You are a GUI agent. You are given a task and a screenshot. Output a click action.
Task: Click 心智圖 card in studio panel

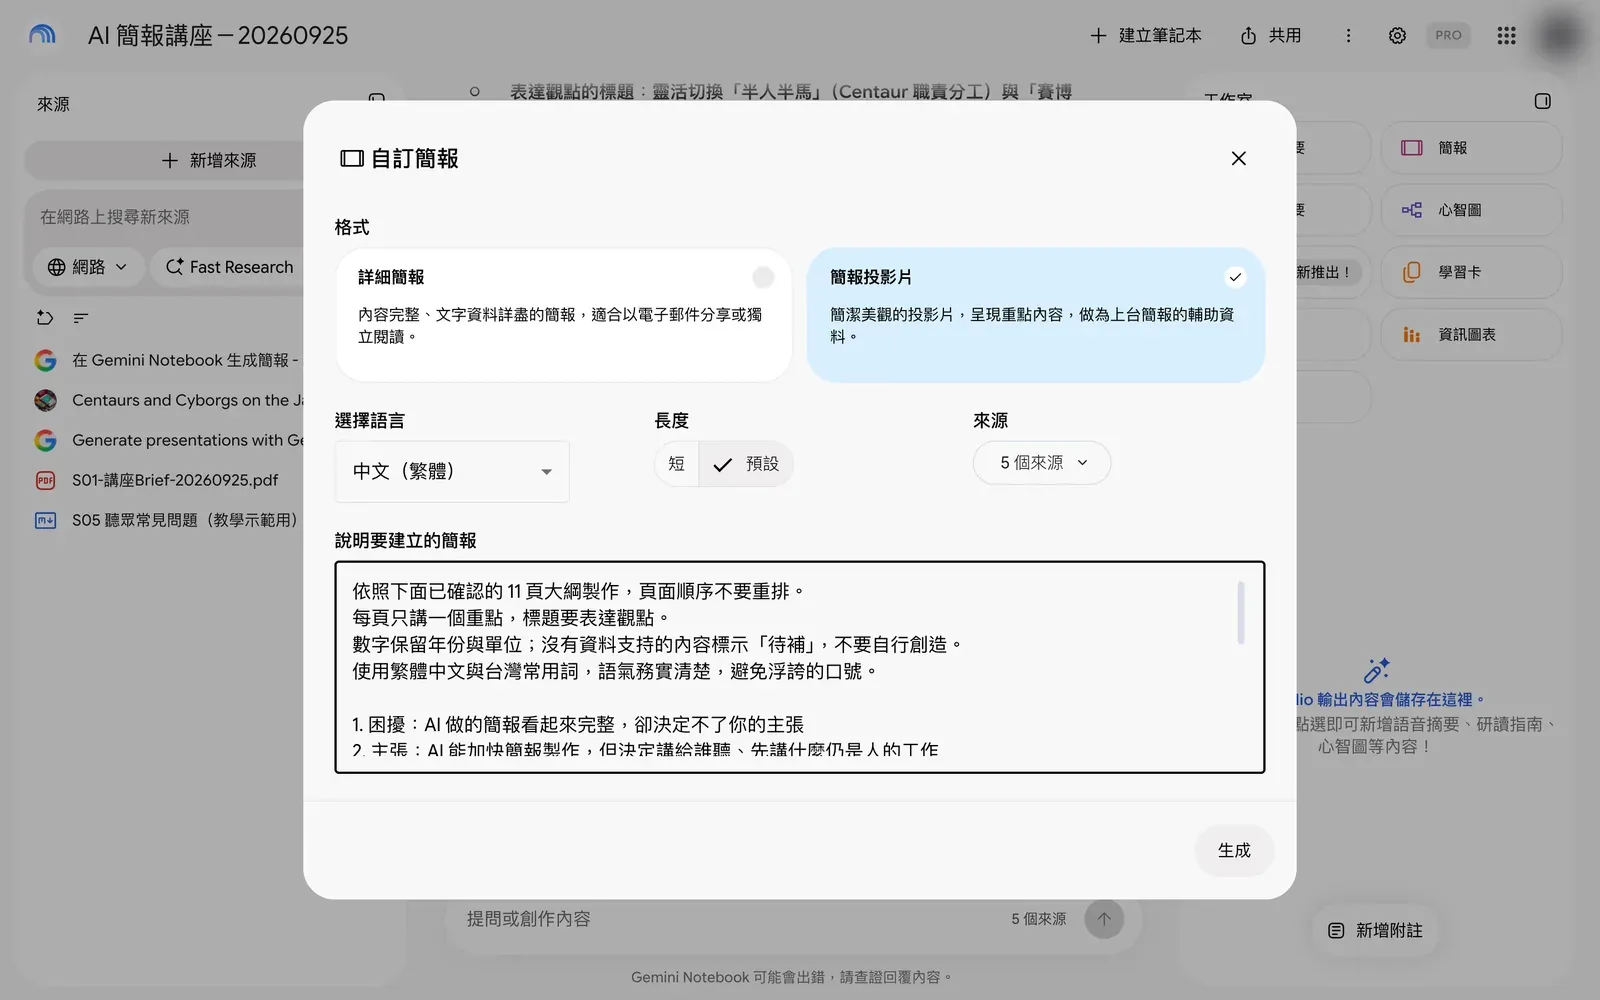click(1471, 210)
